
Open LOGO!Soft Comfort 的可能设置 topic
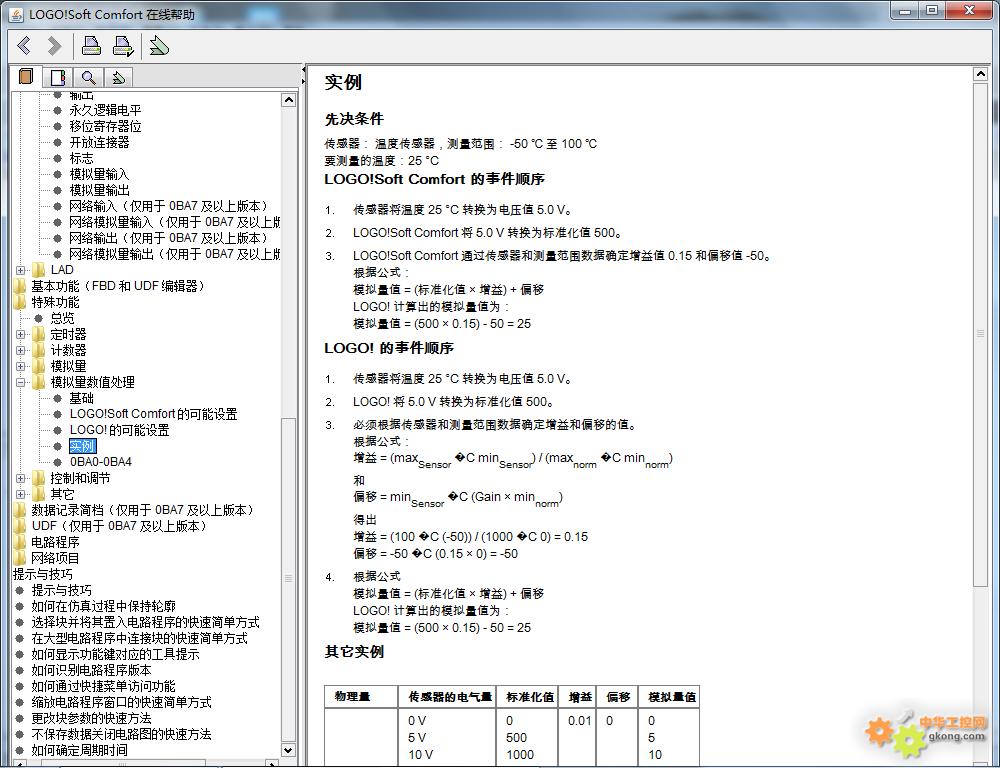coord(154,414)
